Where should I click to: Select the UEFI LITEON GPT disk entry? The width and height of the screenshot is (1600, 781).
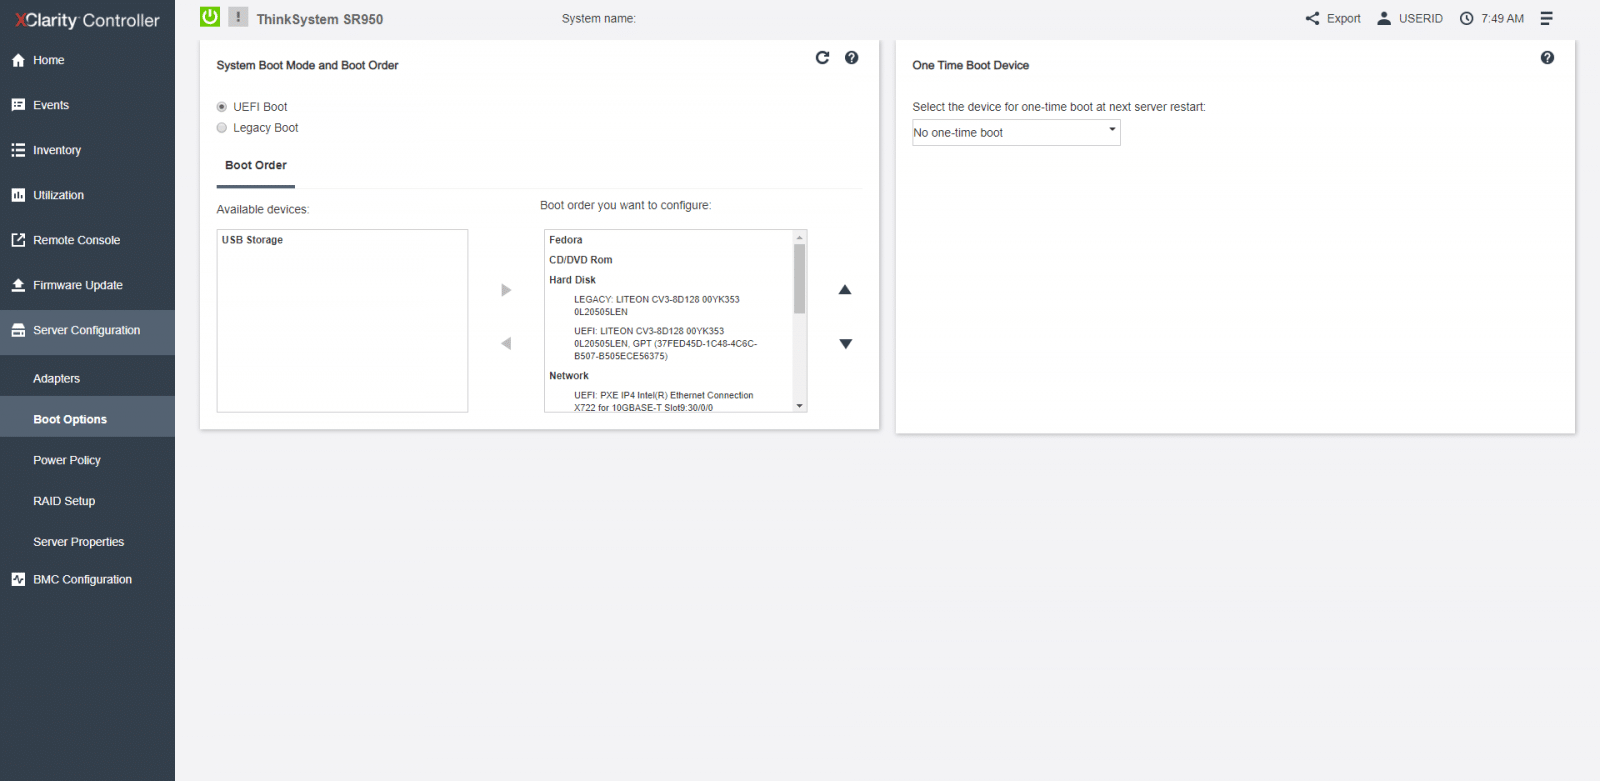[x=665, y=343]
